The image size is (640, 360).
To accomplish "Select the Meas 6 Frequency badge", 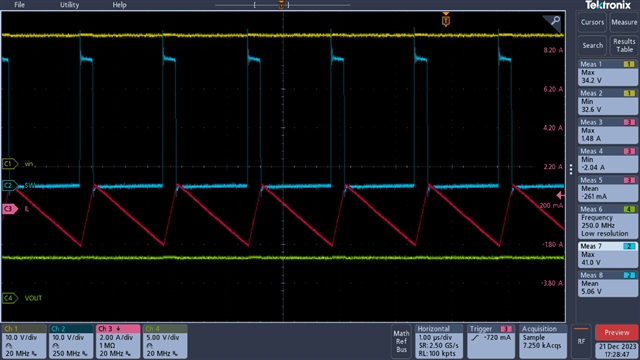I will point(608,222).
